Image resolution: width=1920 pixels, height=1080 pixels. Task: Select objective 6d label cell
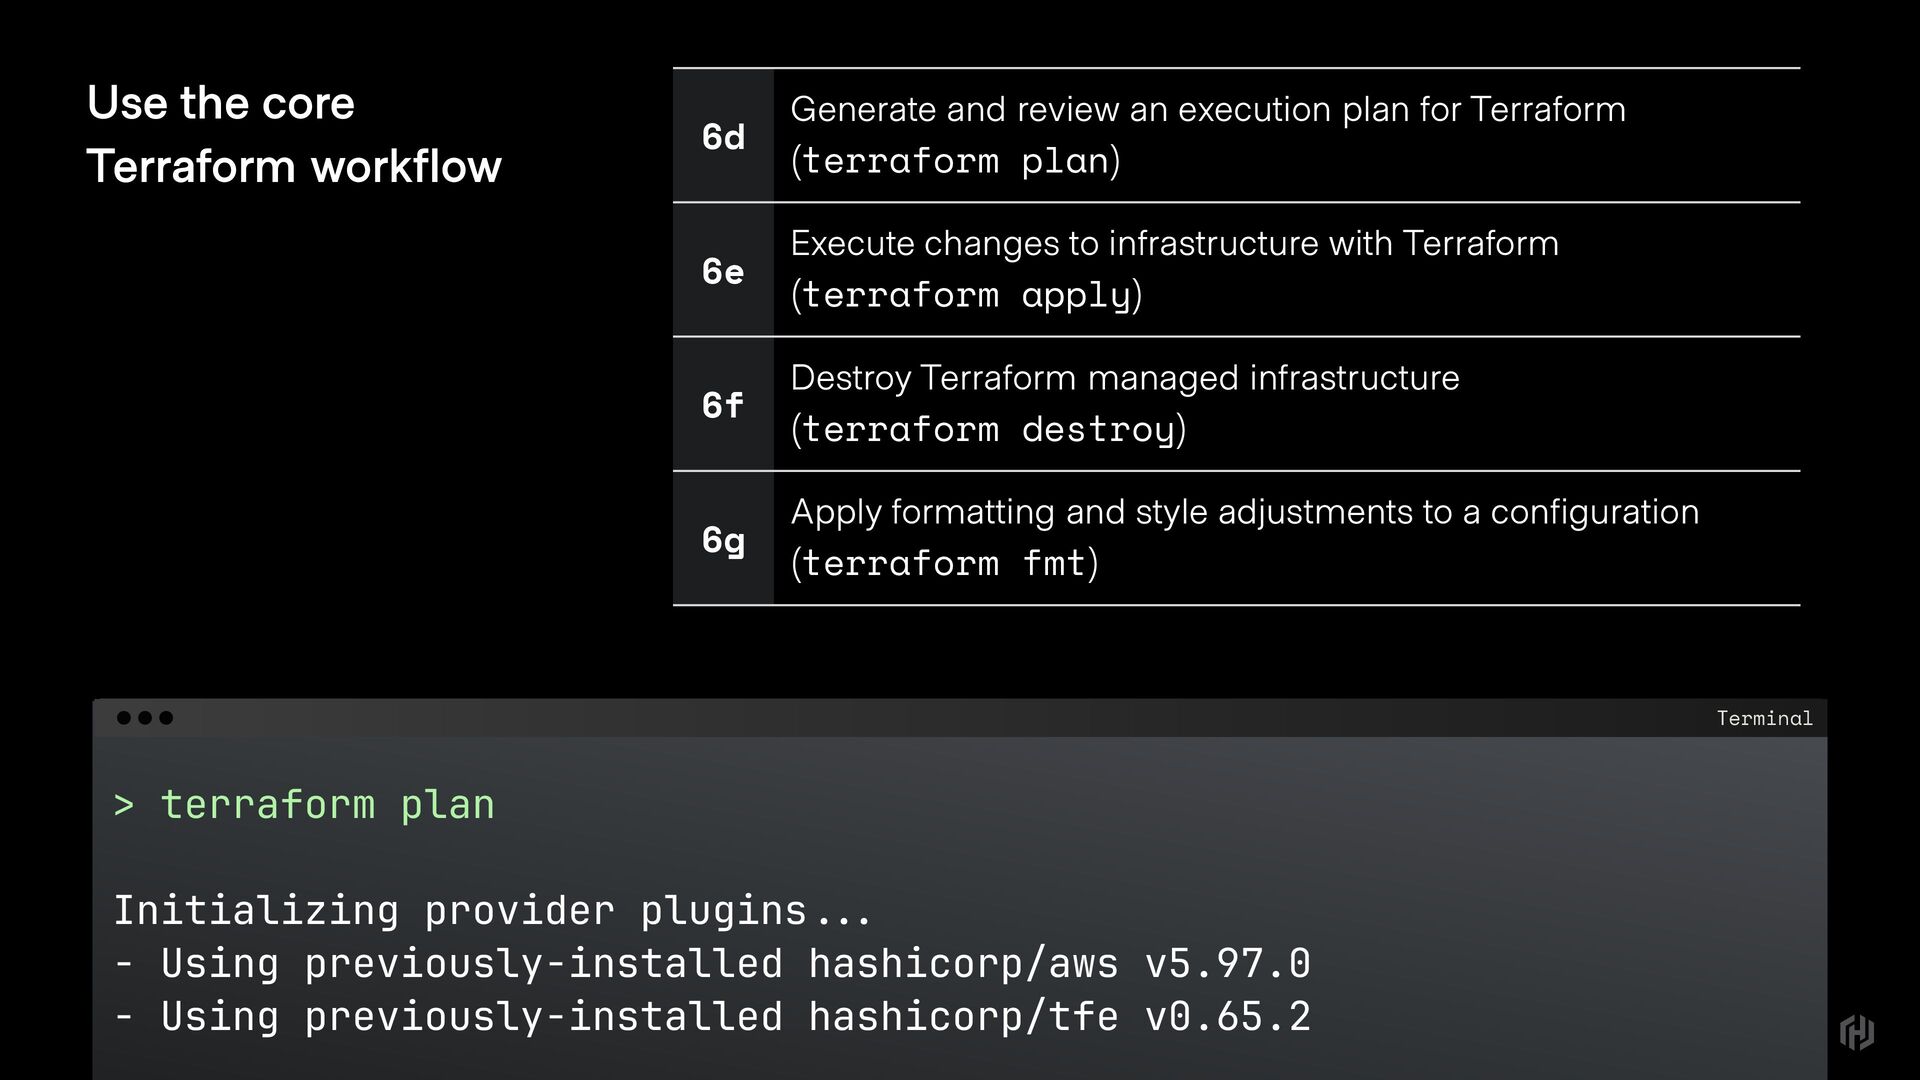[723, 136]
